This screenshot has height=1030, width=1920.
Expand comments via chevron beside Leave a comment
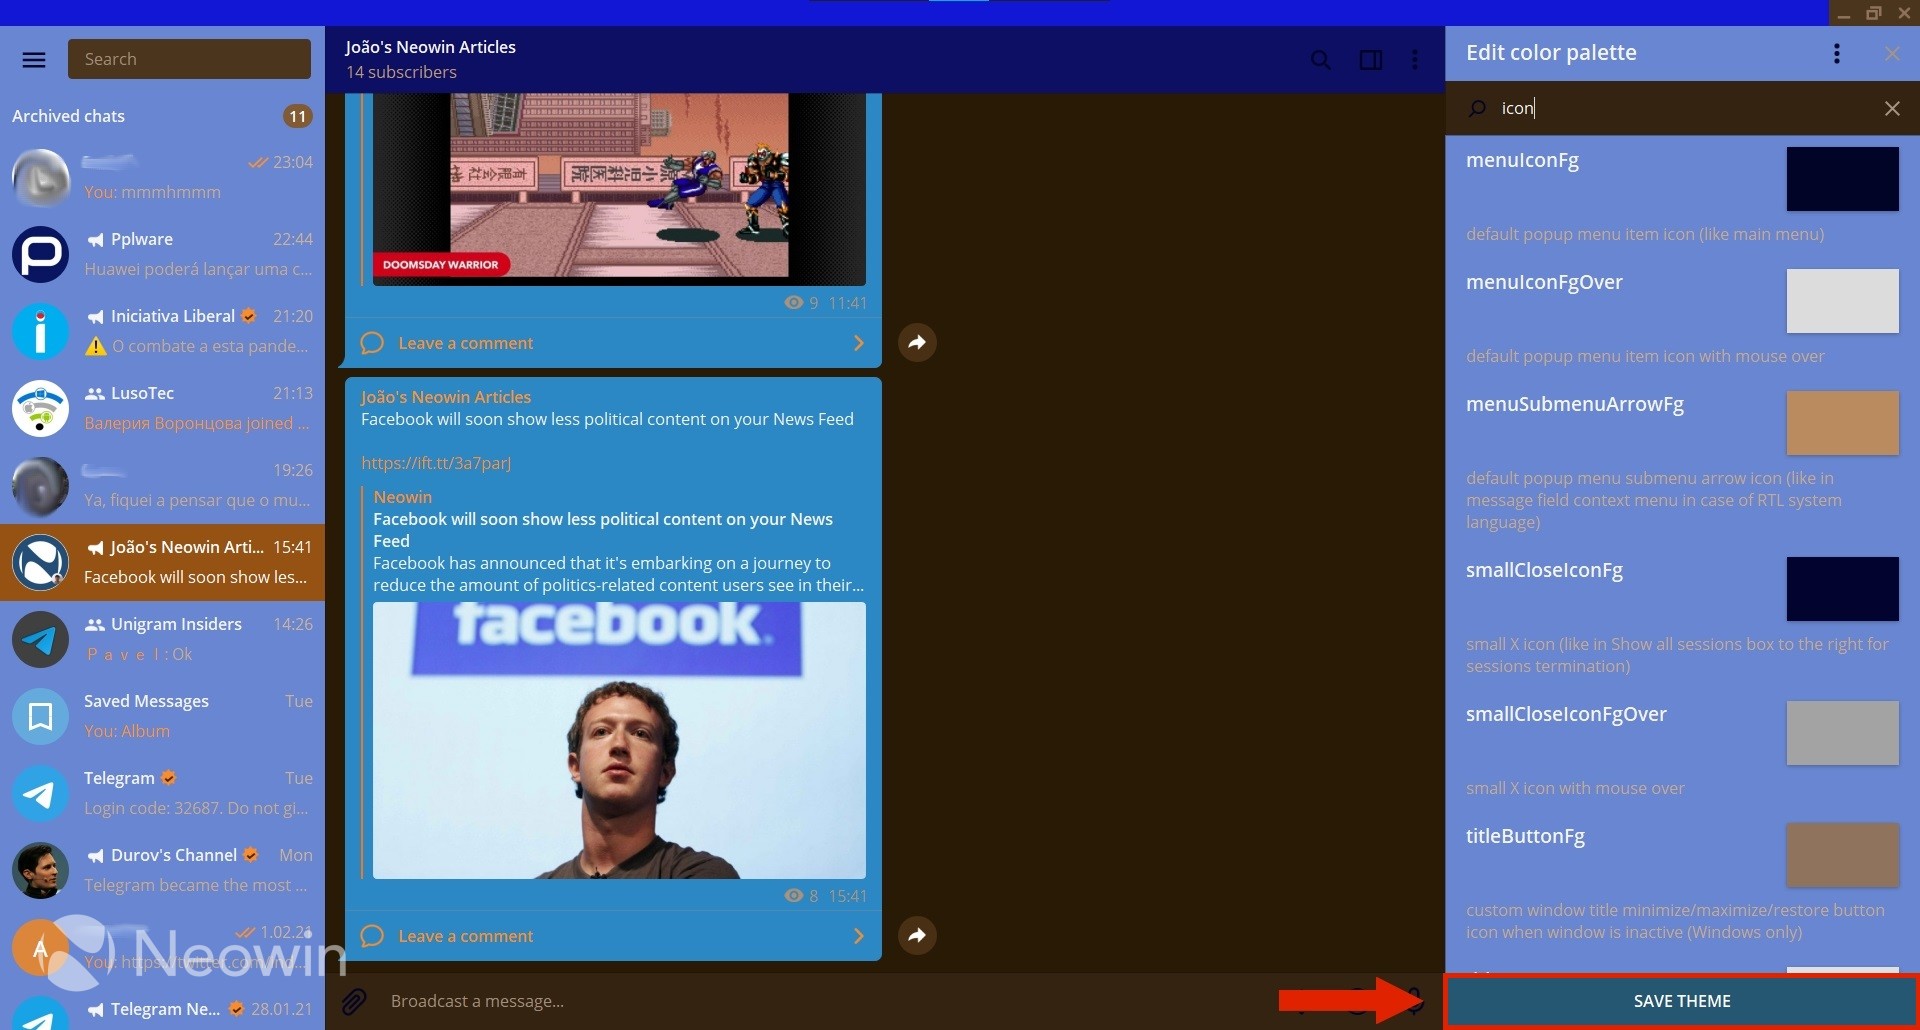click(859, 342)
